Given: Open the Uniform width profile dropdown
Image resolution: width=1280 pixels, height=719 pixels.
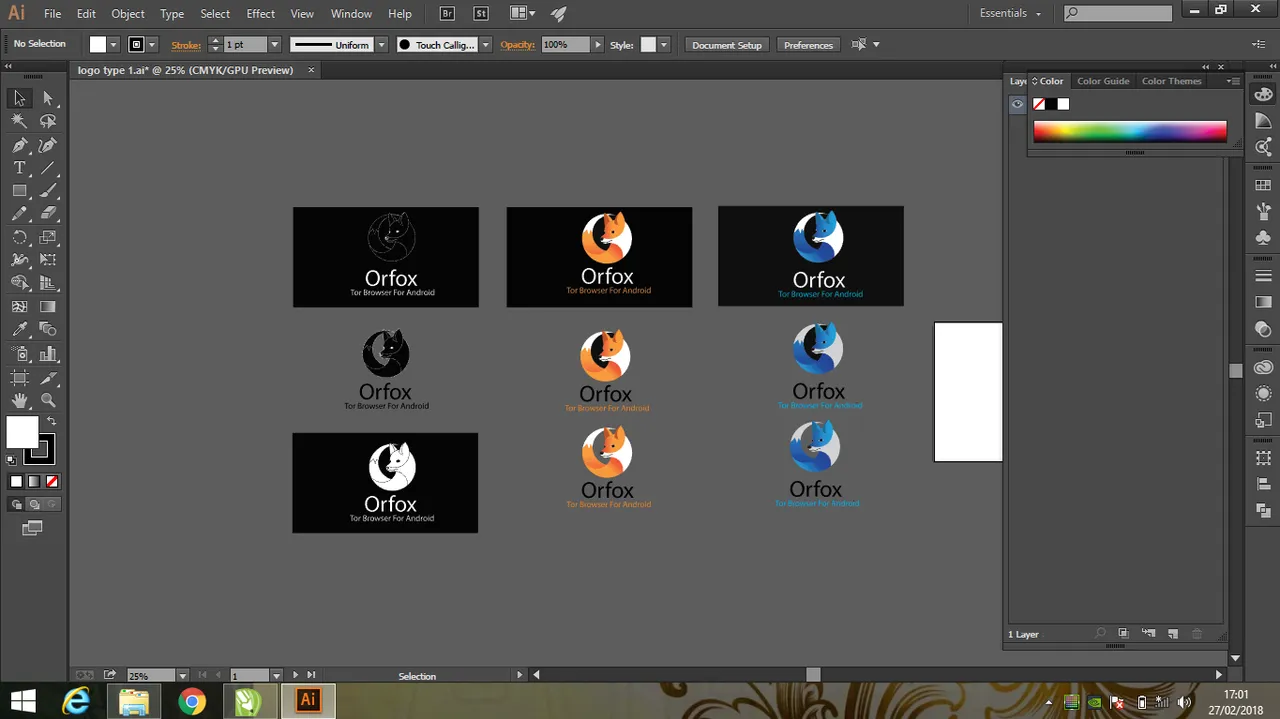Looking at the screenshot, I should (380, 45).
